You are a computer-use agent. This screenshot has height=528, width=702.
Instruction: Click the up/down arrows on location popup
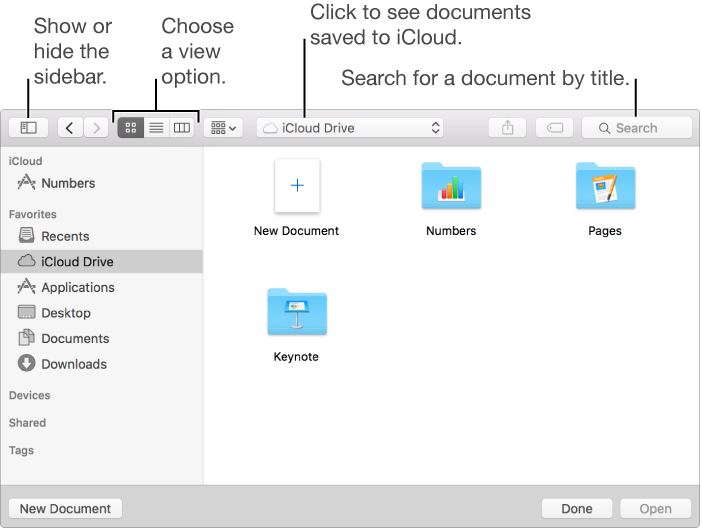point(435,128)
